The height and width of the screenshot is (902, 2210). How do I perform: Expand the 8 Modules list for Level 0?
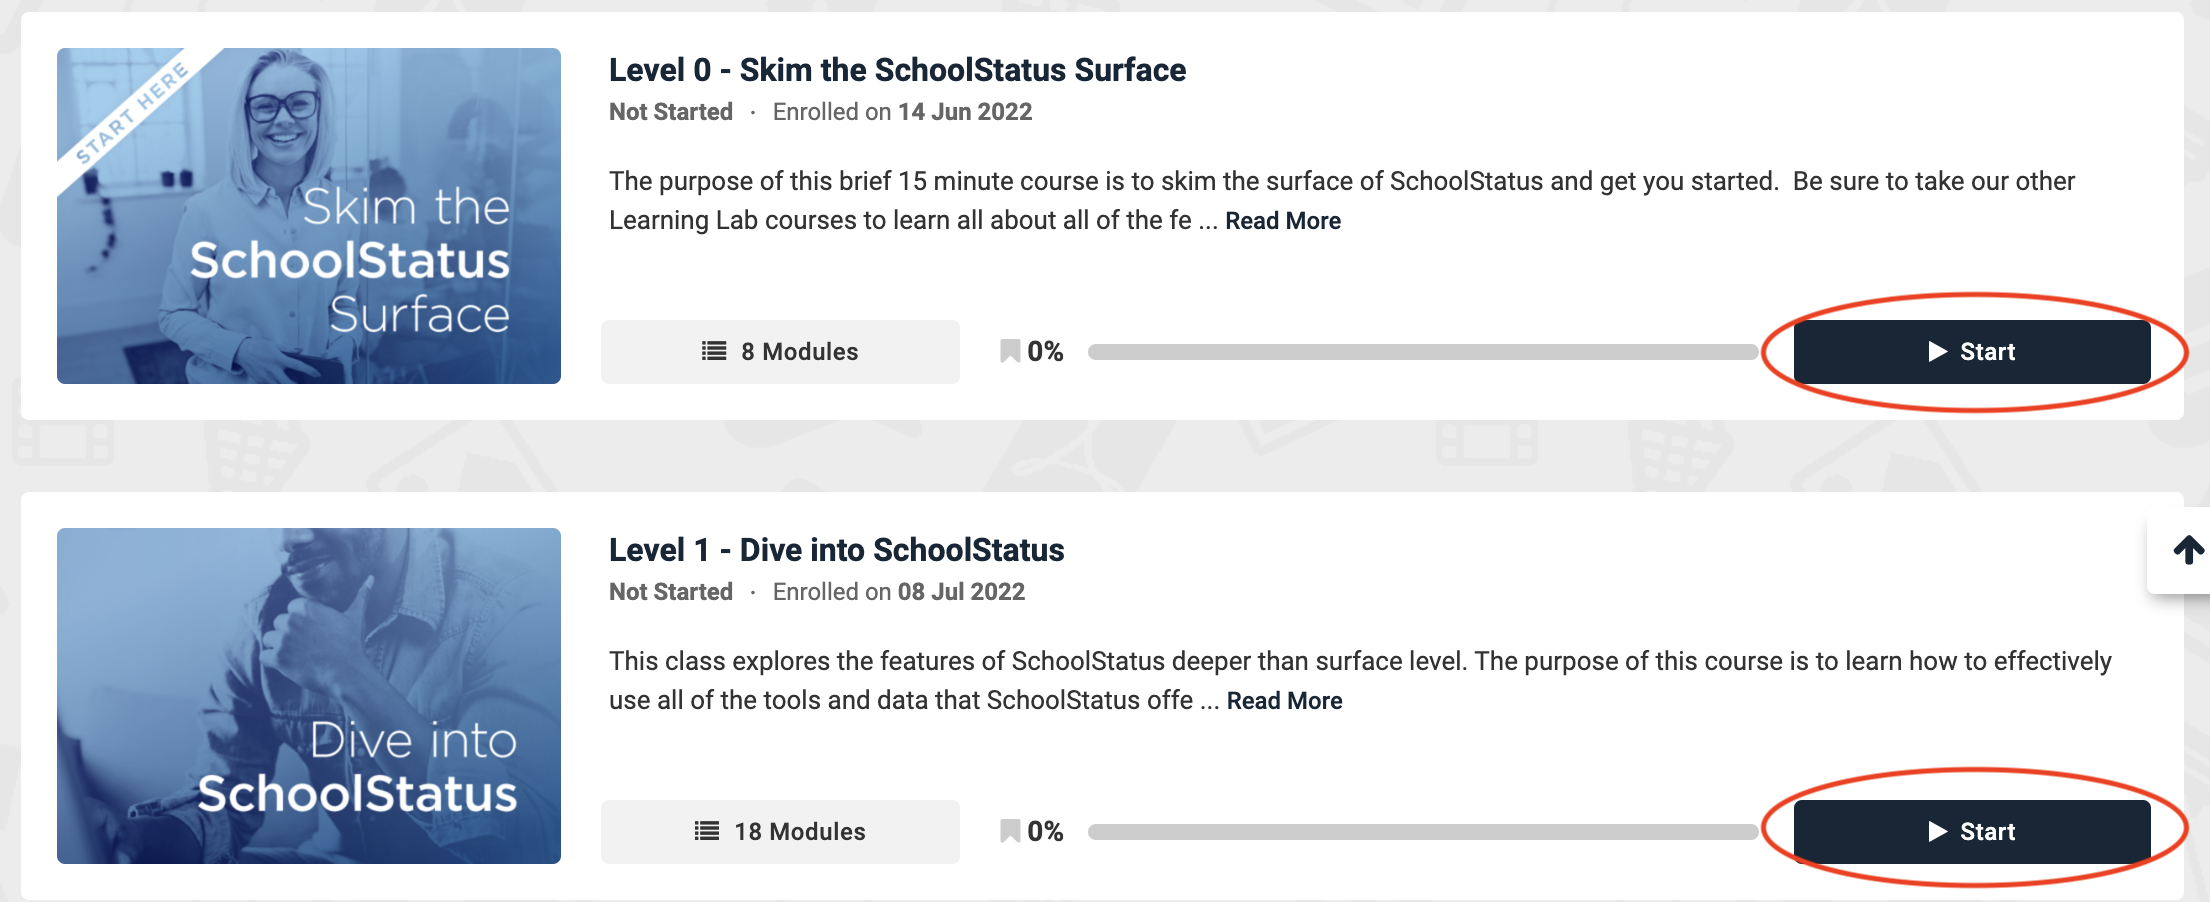tap(779, 351)
